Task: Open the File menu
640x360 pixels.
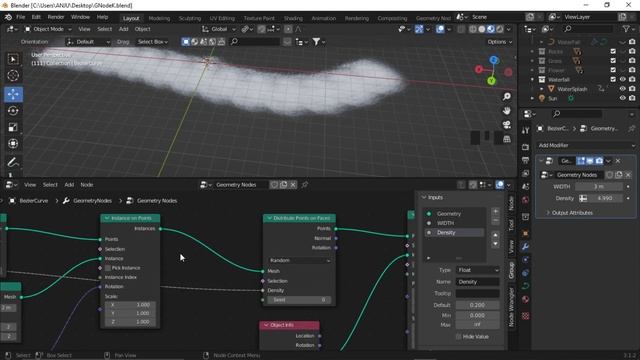Action: pos(20,17)
